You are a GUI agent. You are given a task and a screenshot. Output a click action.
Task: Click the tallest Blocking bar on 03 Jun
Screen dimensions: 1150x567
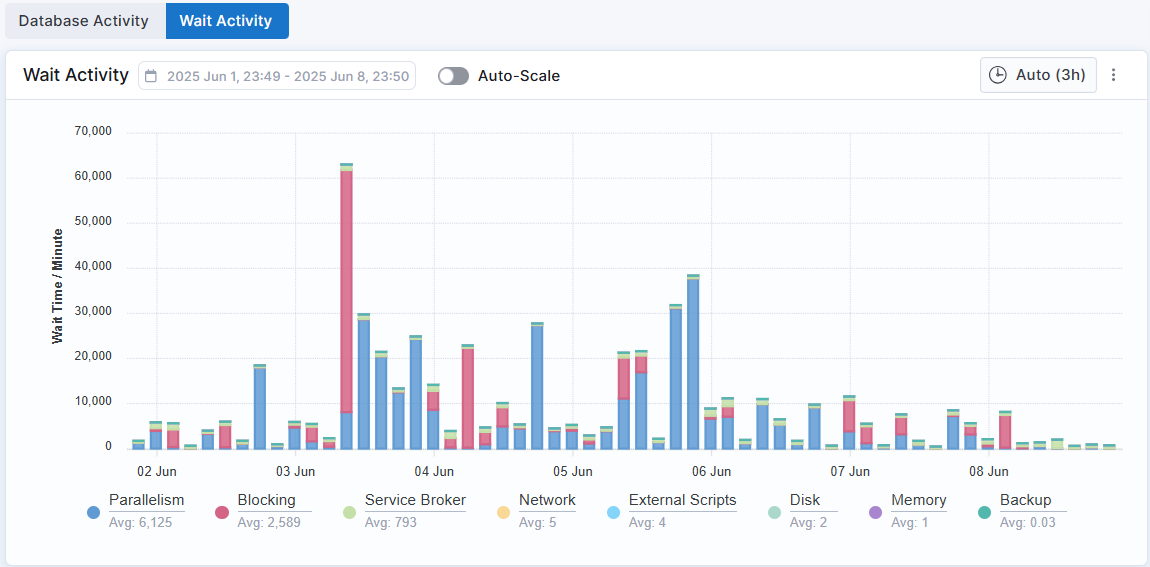click(x=346, y=292)
